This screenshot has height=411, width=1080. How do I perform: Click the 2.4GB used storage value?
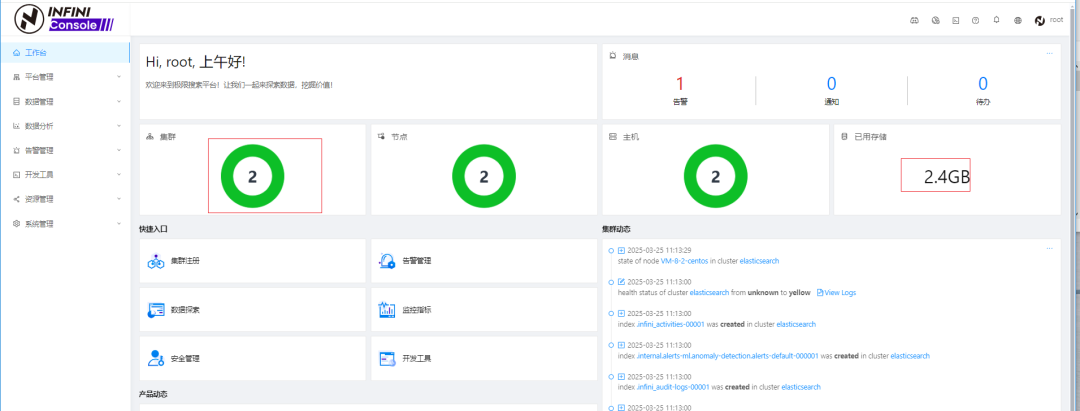coord(947,177)
